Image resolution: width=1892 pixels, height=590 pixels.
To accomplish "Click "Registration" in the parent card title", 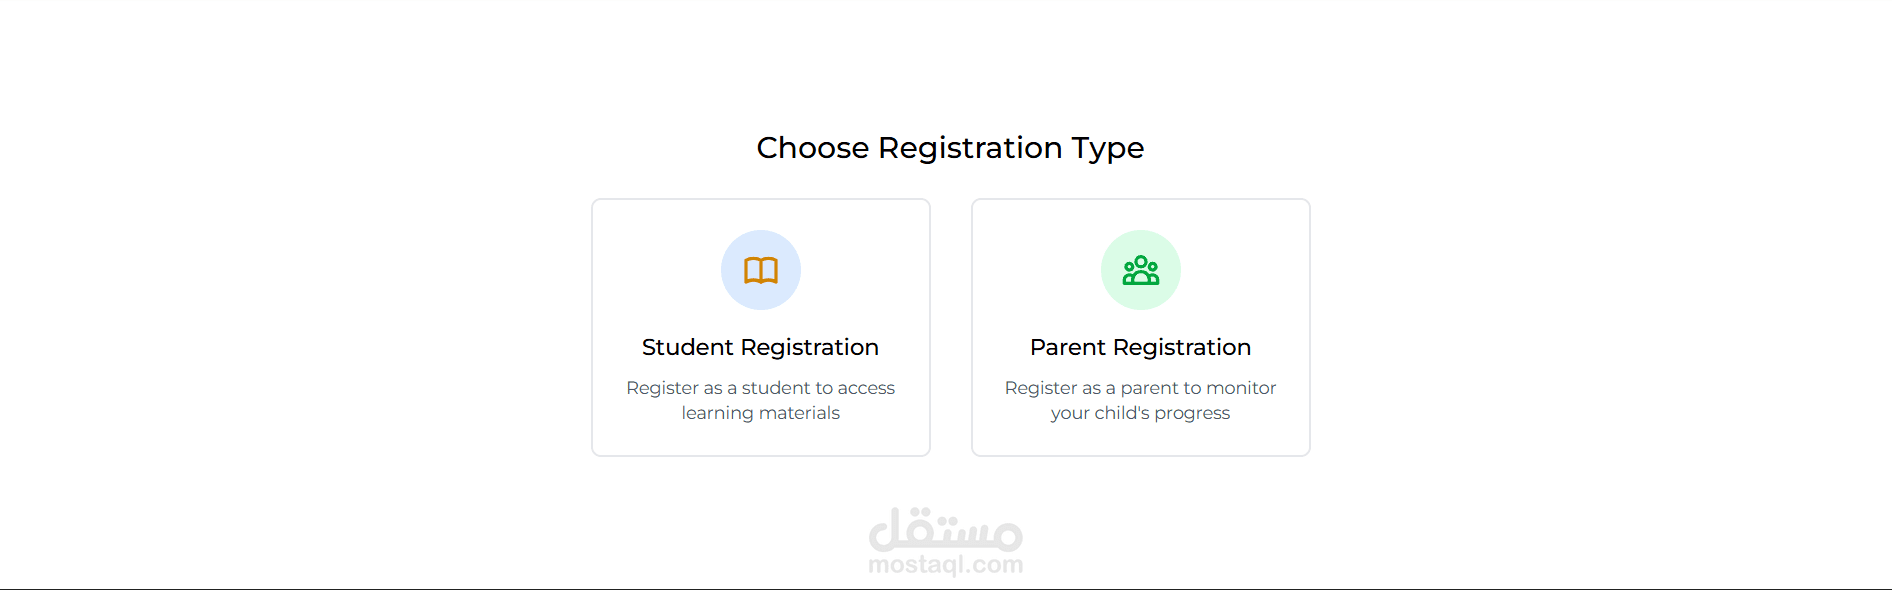I will coord(1182,347).
